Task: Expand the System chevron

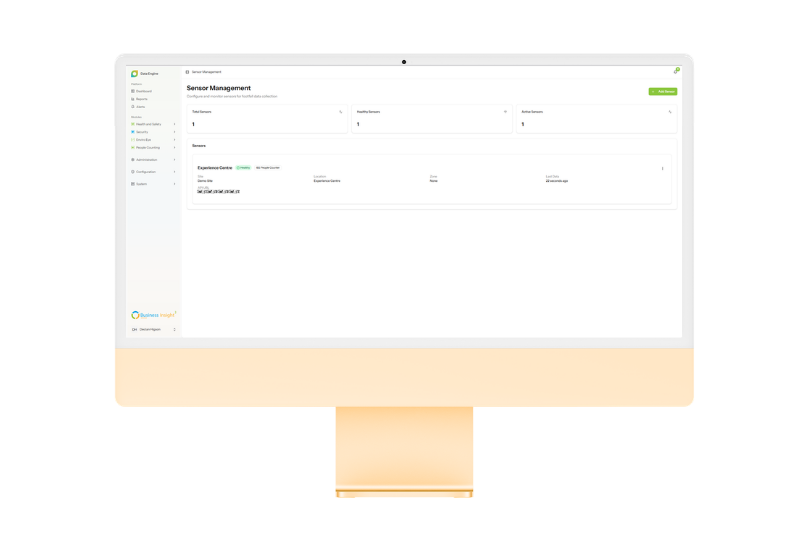Action: pyautogui.click(x=174, y=184)
